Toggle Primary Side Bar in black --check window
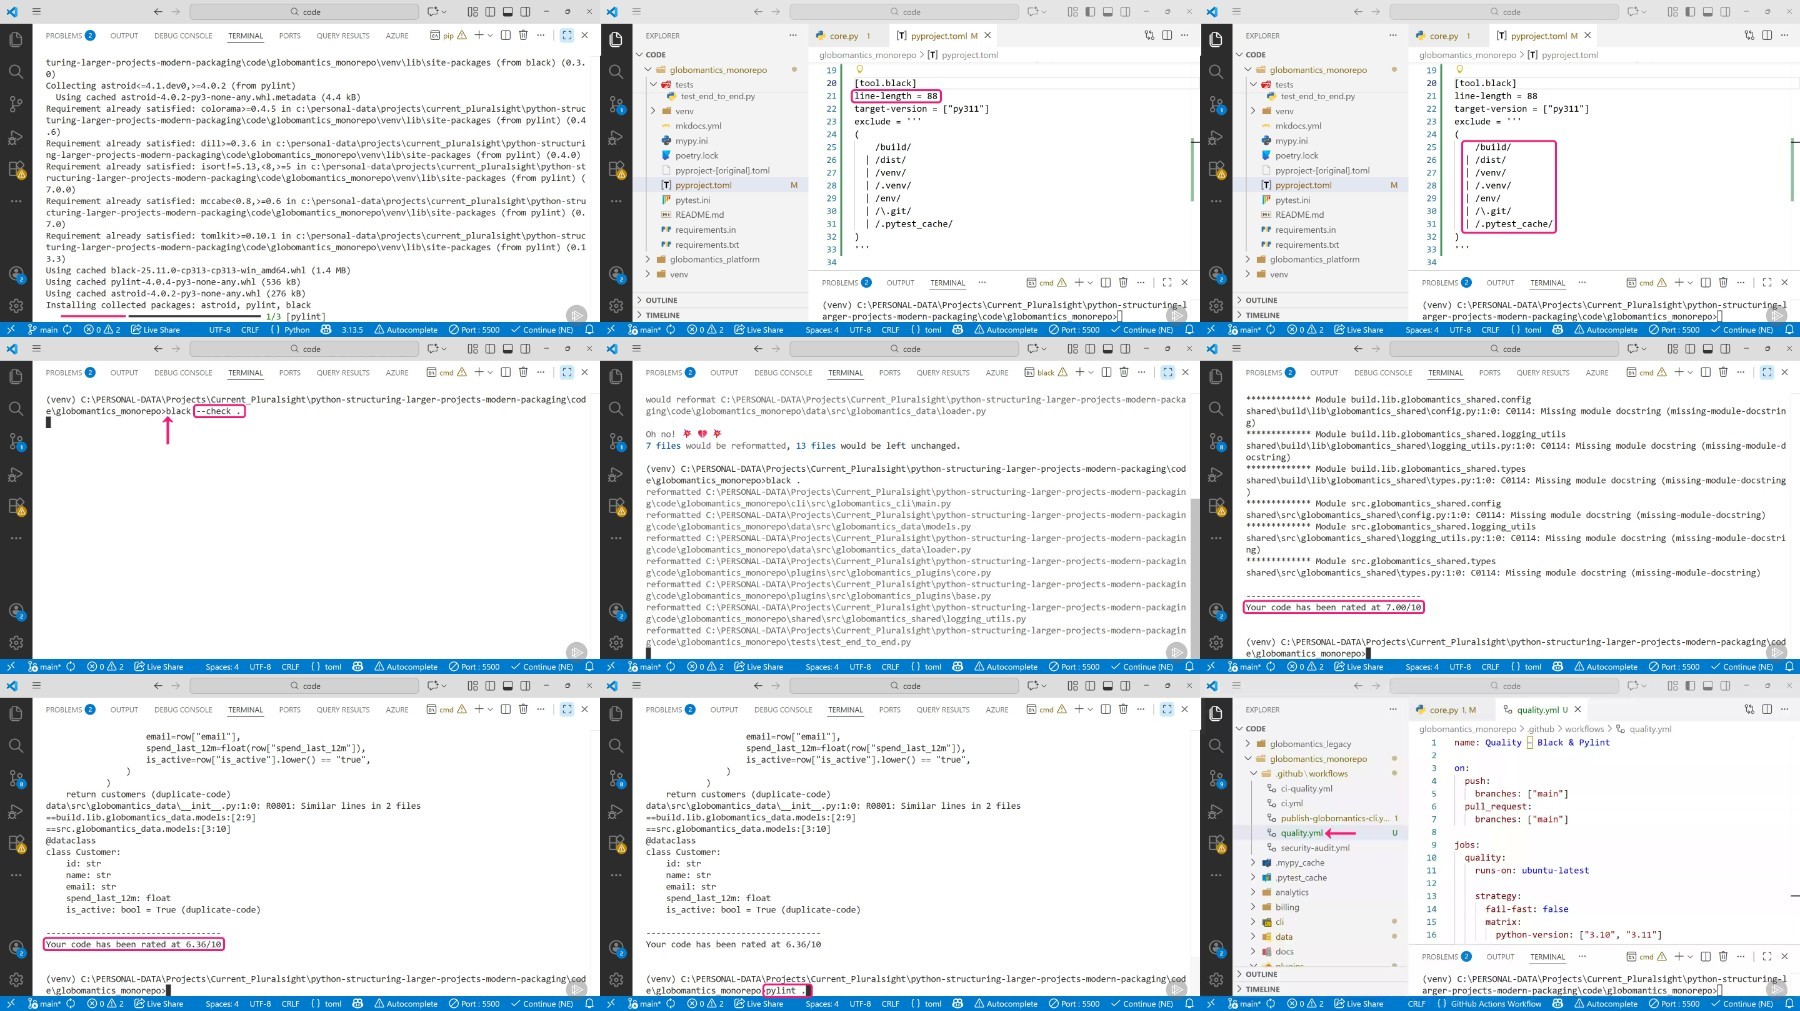Viewport: 1800px width, 1011px height. click(490, 349)
